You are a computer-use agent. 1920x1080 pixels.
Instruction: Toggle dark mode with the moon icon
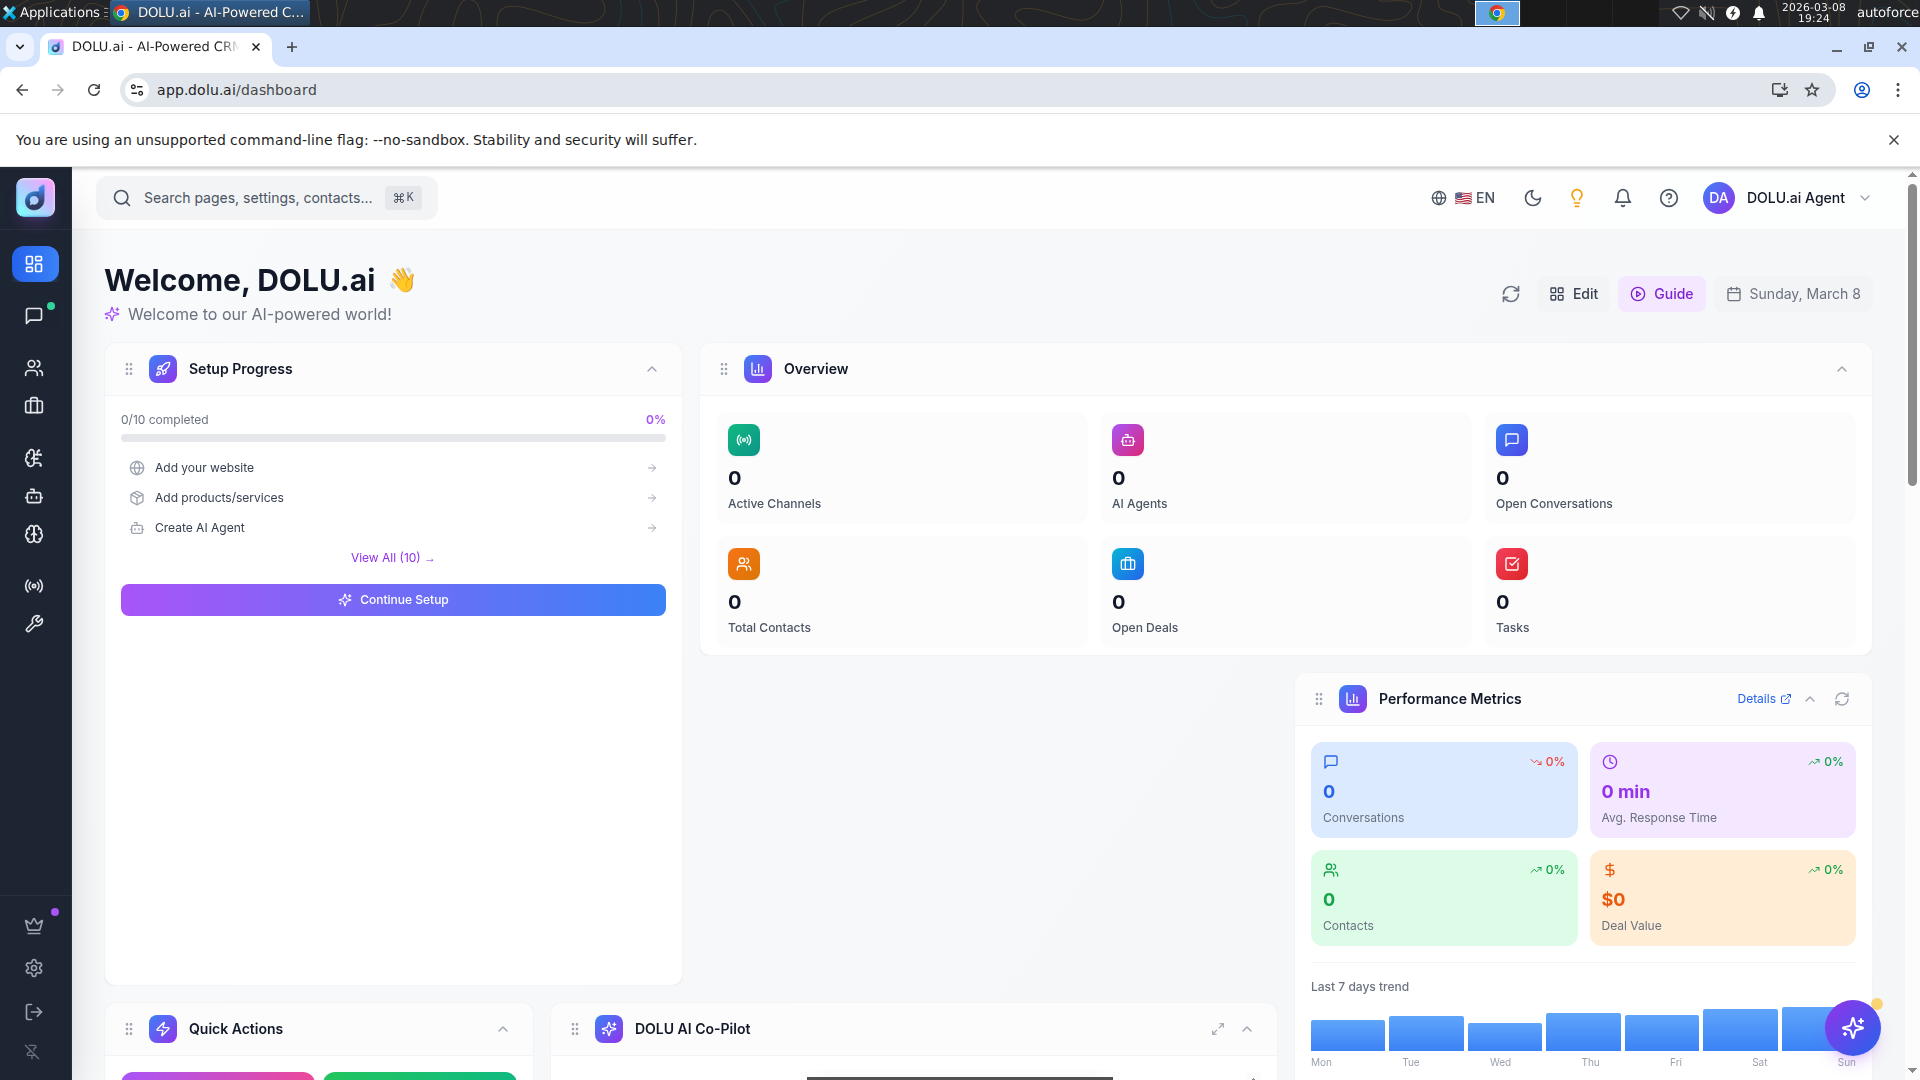coord(1533,198)
